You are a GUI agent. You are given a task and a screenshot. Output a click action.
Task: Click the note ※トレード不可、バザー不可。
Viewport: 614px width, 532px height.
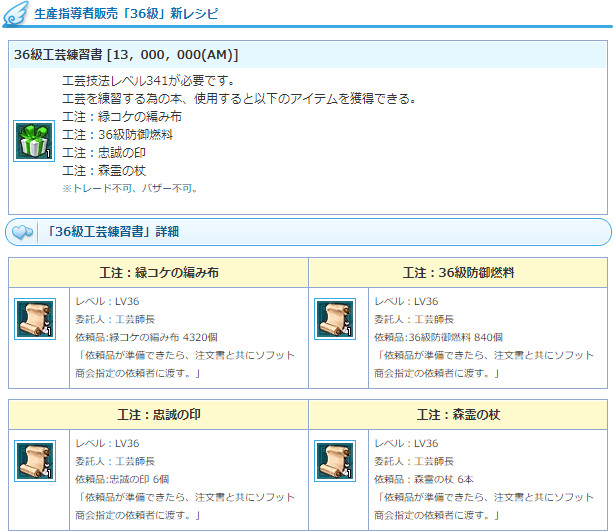[x=130, y=189]
